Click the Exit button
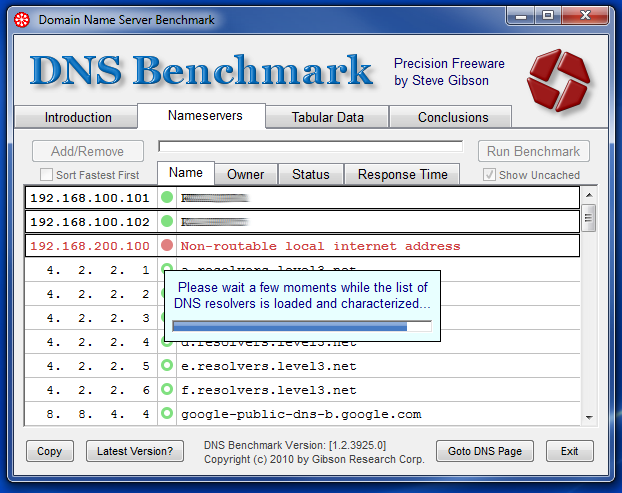622x493 pixels. point(570,451)
